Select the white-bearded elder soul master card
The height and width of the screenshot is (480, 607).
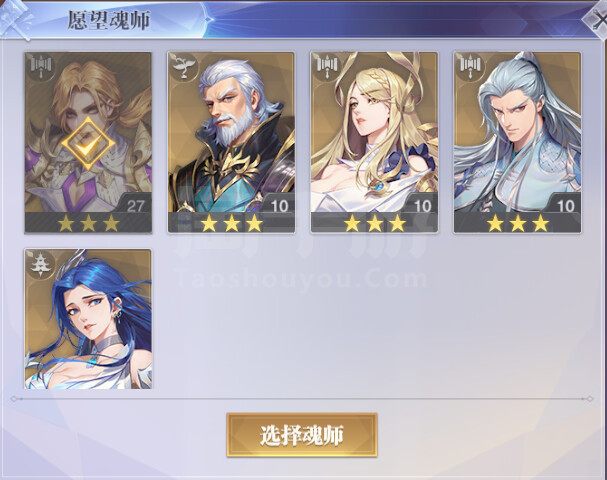coord(231,142)
